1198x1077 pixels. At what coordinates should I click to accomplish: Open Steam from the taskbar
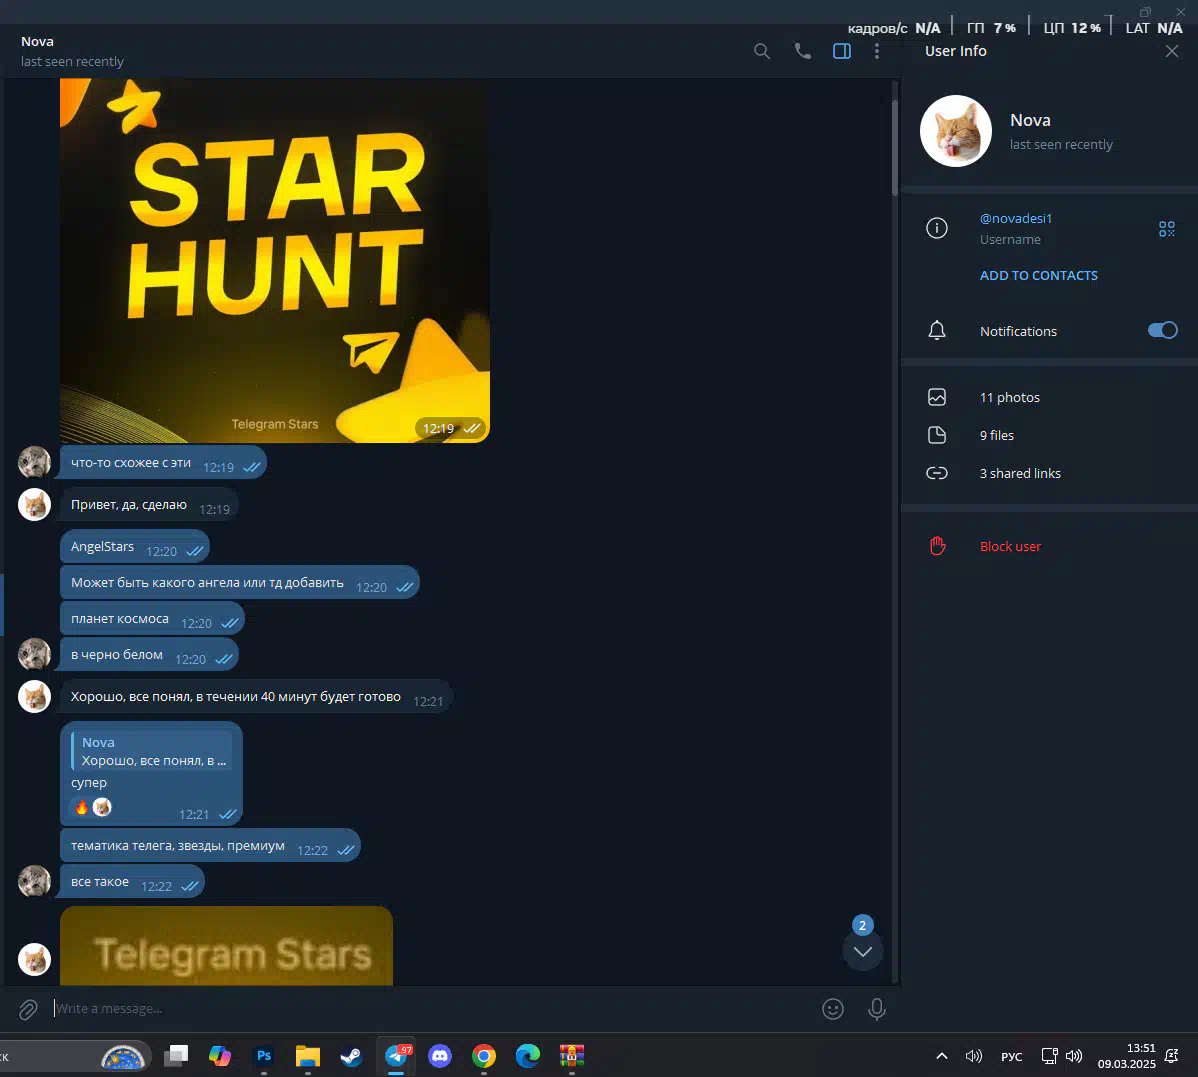(x=351, y=1056)
